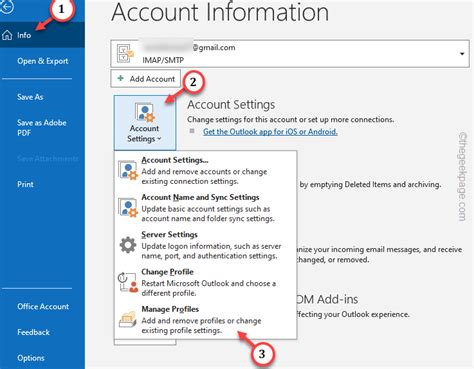
Task: Open Outlook Options
Action: click(31, 358)
